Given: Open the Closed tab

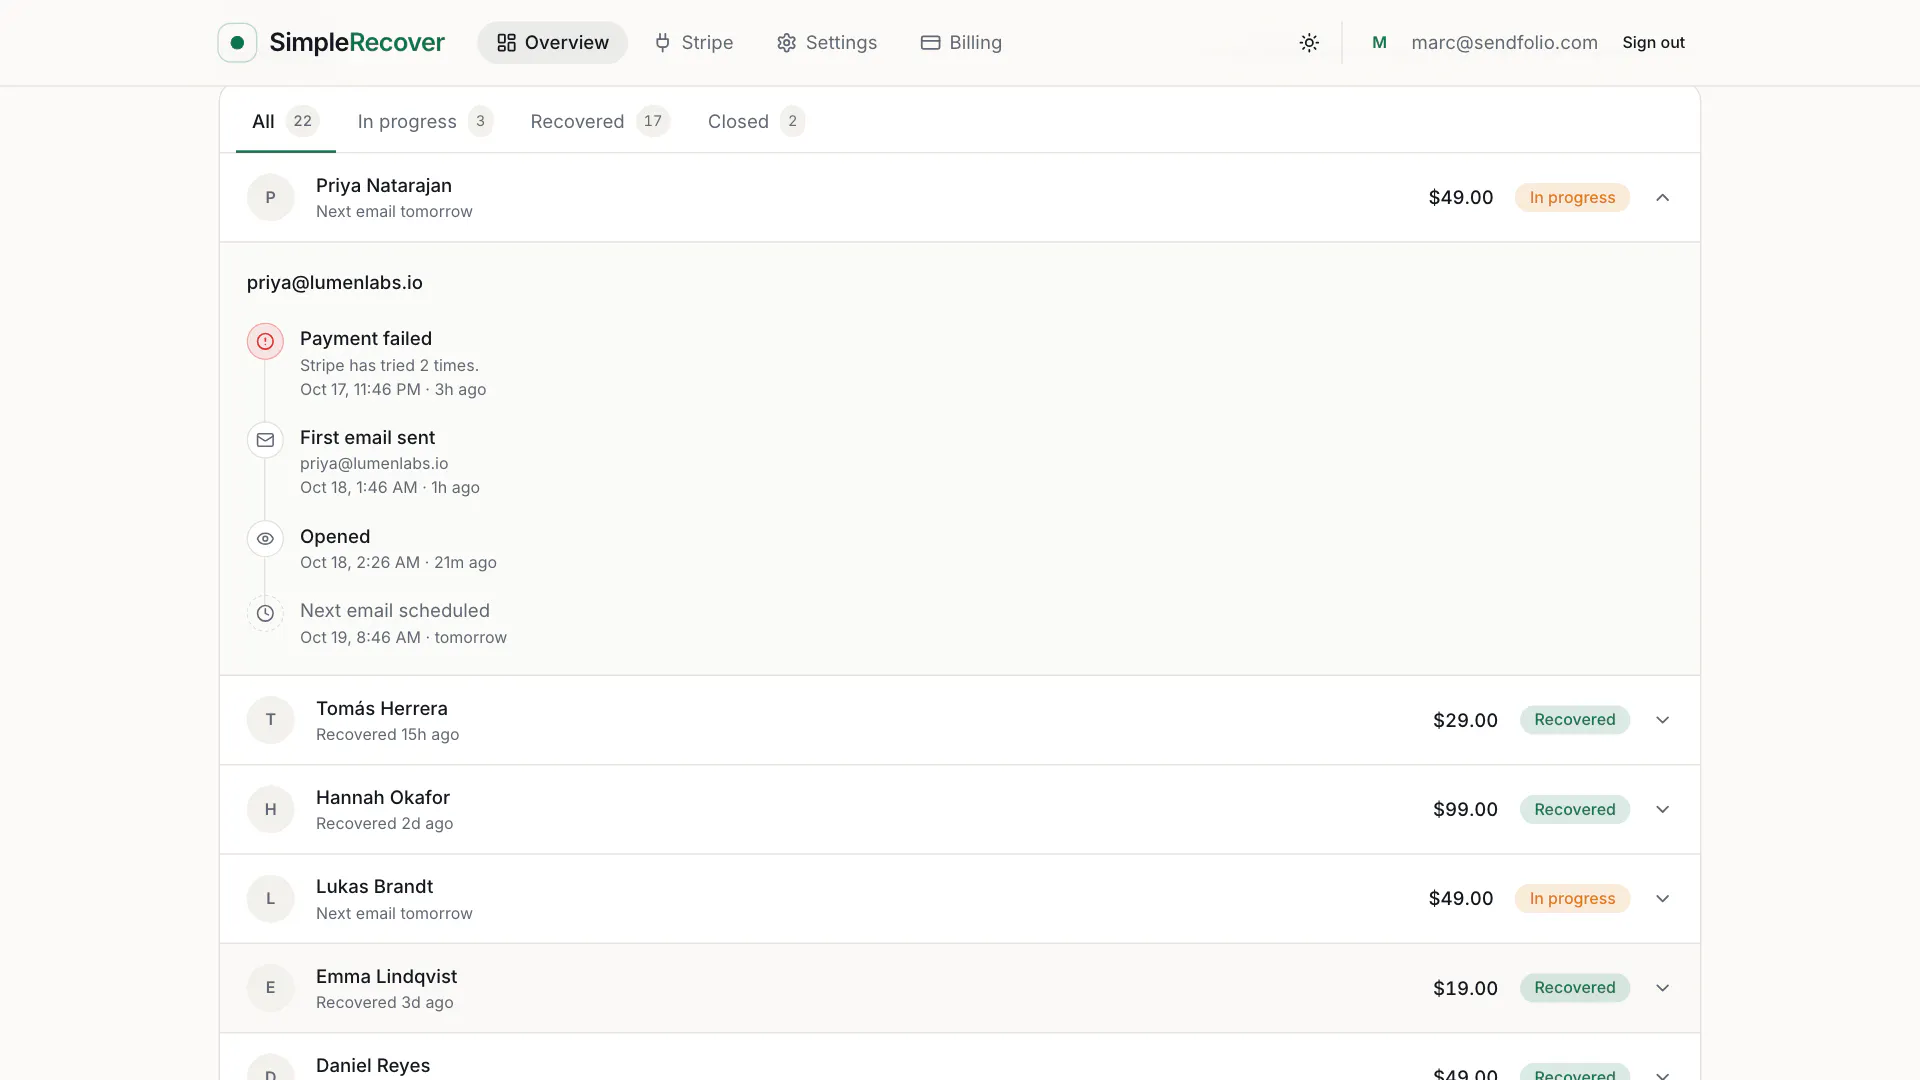Looking at the screenshot, I should pyautogui.click(x=756, y=121).
